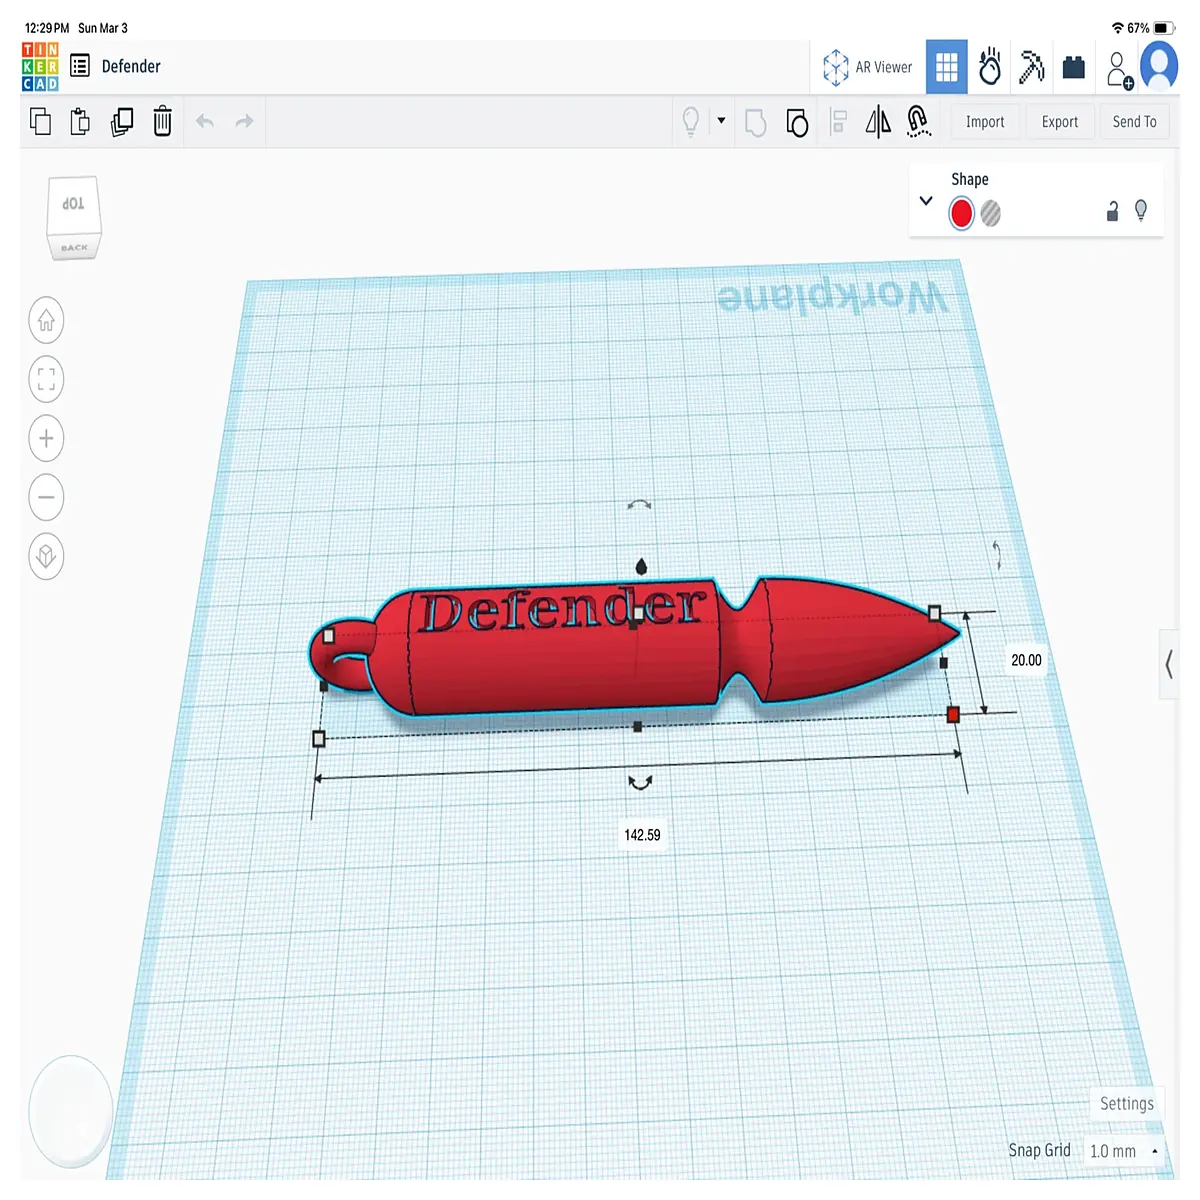Screen dimensions: 1200x1200
Task: Click the Send To button
Action: 1134,122
